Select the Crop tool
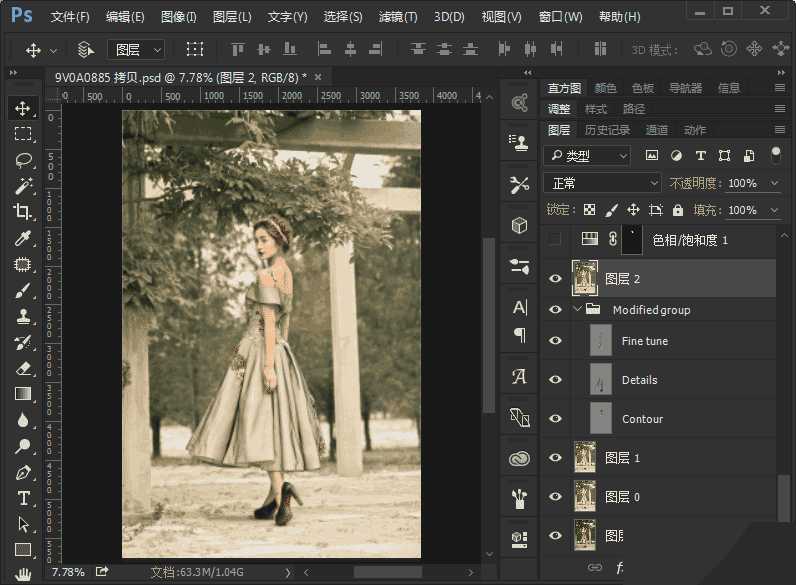Viewport: 796px width, 585px height. [x=23, y=212]
